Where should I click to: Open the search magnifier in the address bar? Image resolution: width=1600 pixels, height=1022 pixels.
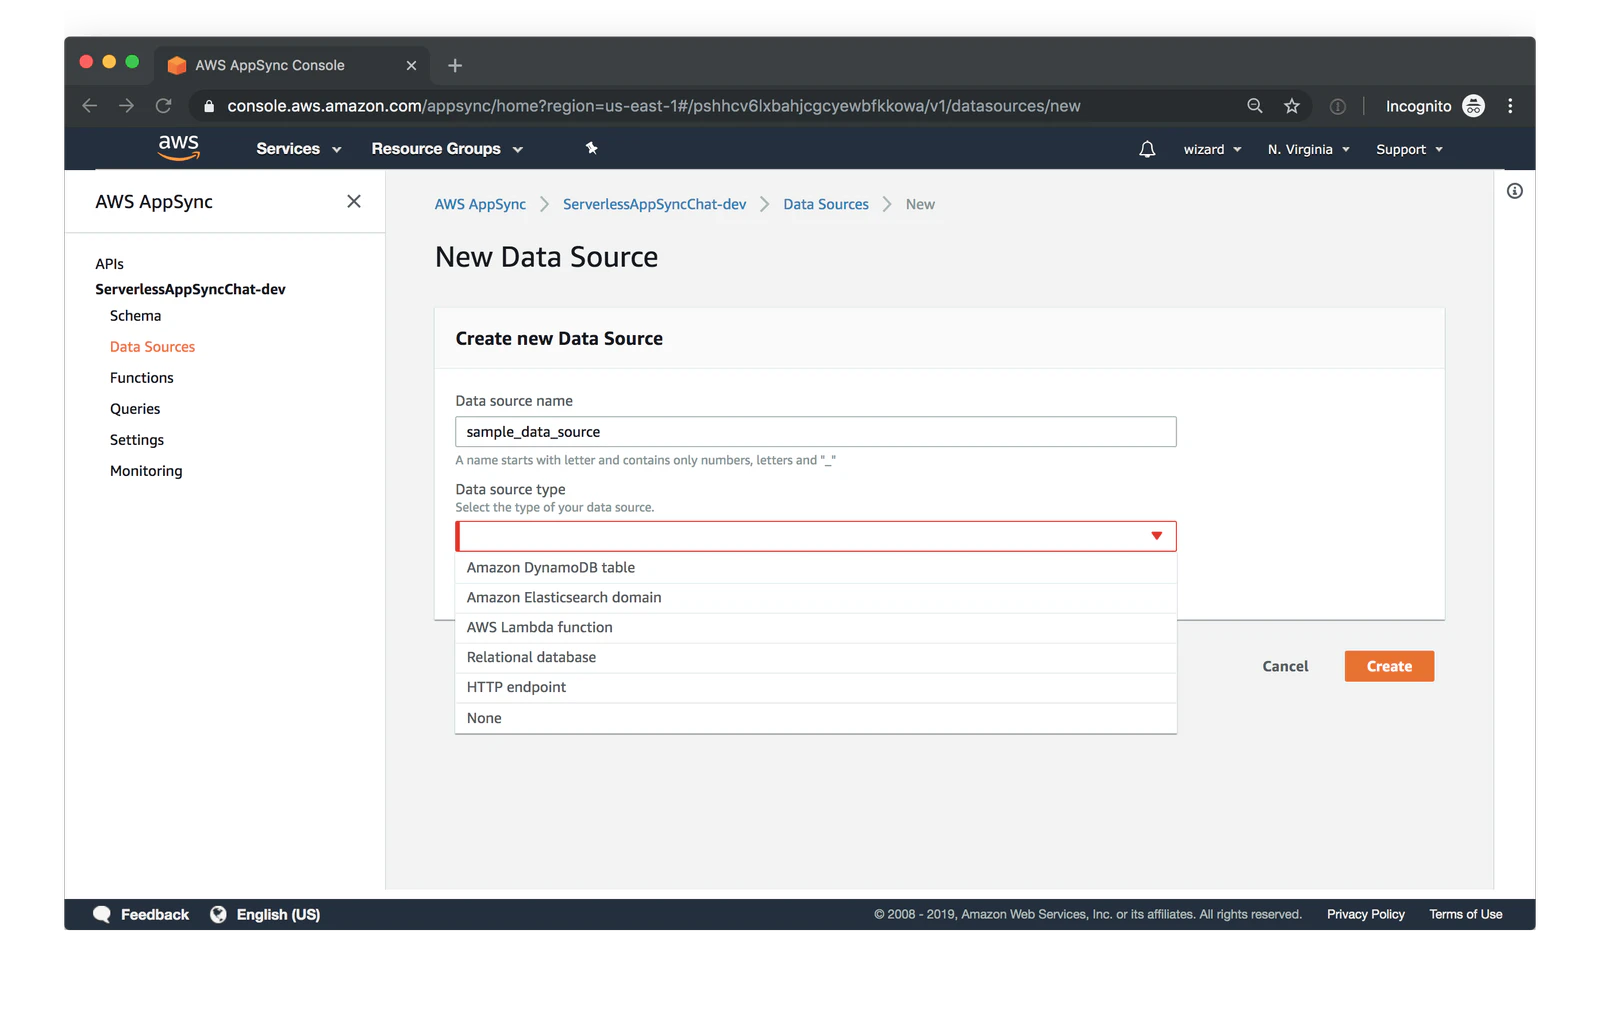[1253, 105]
